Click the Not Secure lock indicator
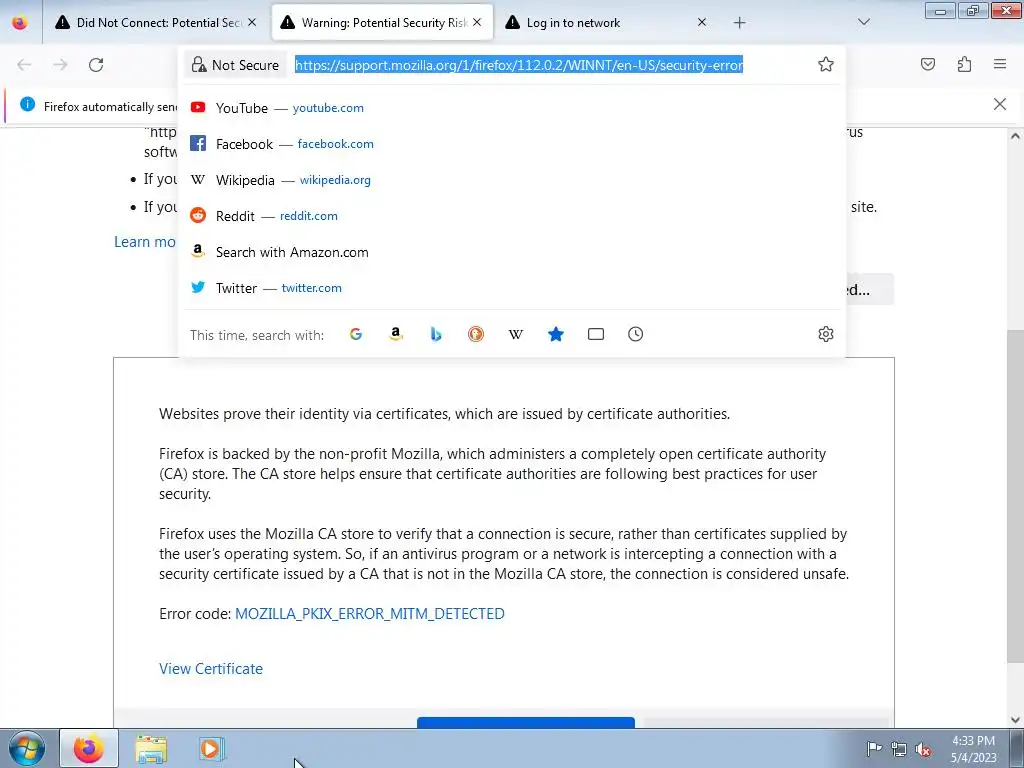1024x768 pixels. pos(235,65)
